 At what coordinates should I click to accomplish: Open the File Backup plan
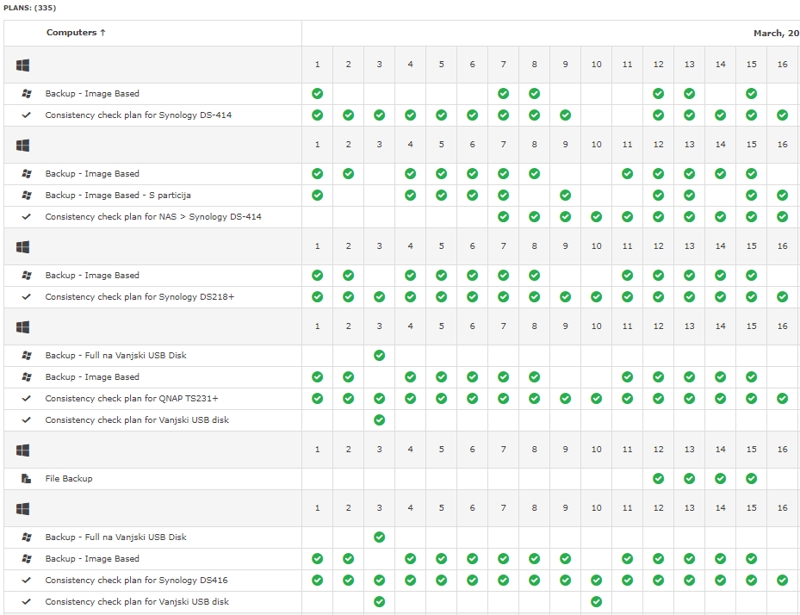69,479
